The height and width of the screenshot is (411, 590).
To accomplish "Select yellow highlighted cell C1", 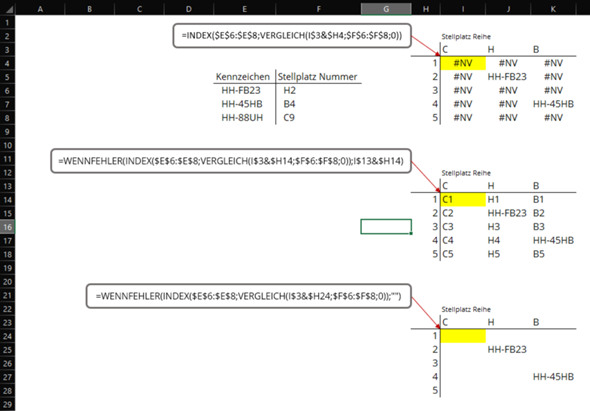I will 463,199.
